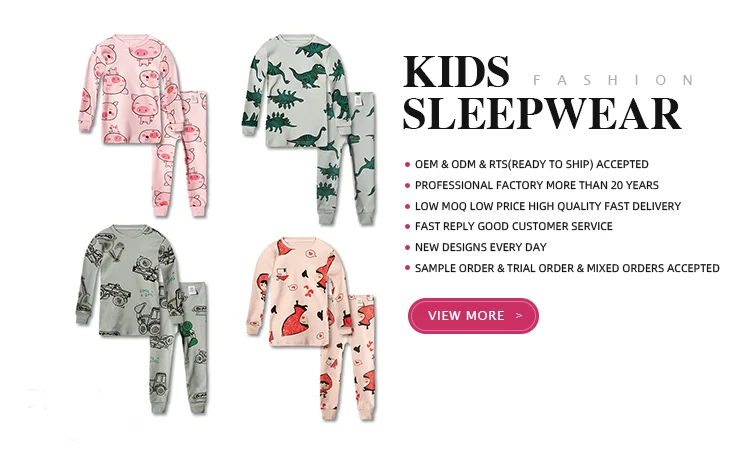Image resolution: width=750 pixels, height=450 pixels.
Task: Click the FASHION subtitle text
Action: click(613, 80)
